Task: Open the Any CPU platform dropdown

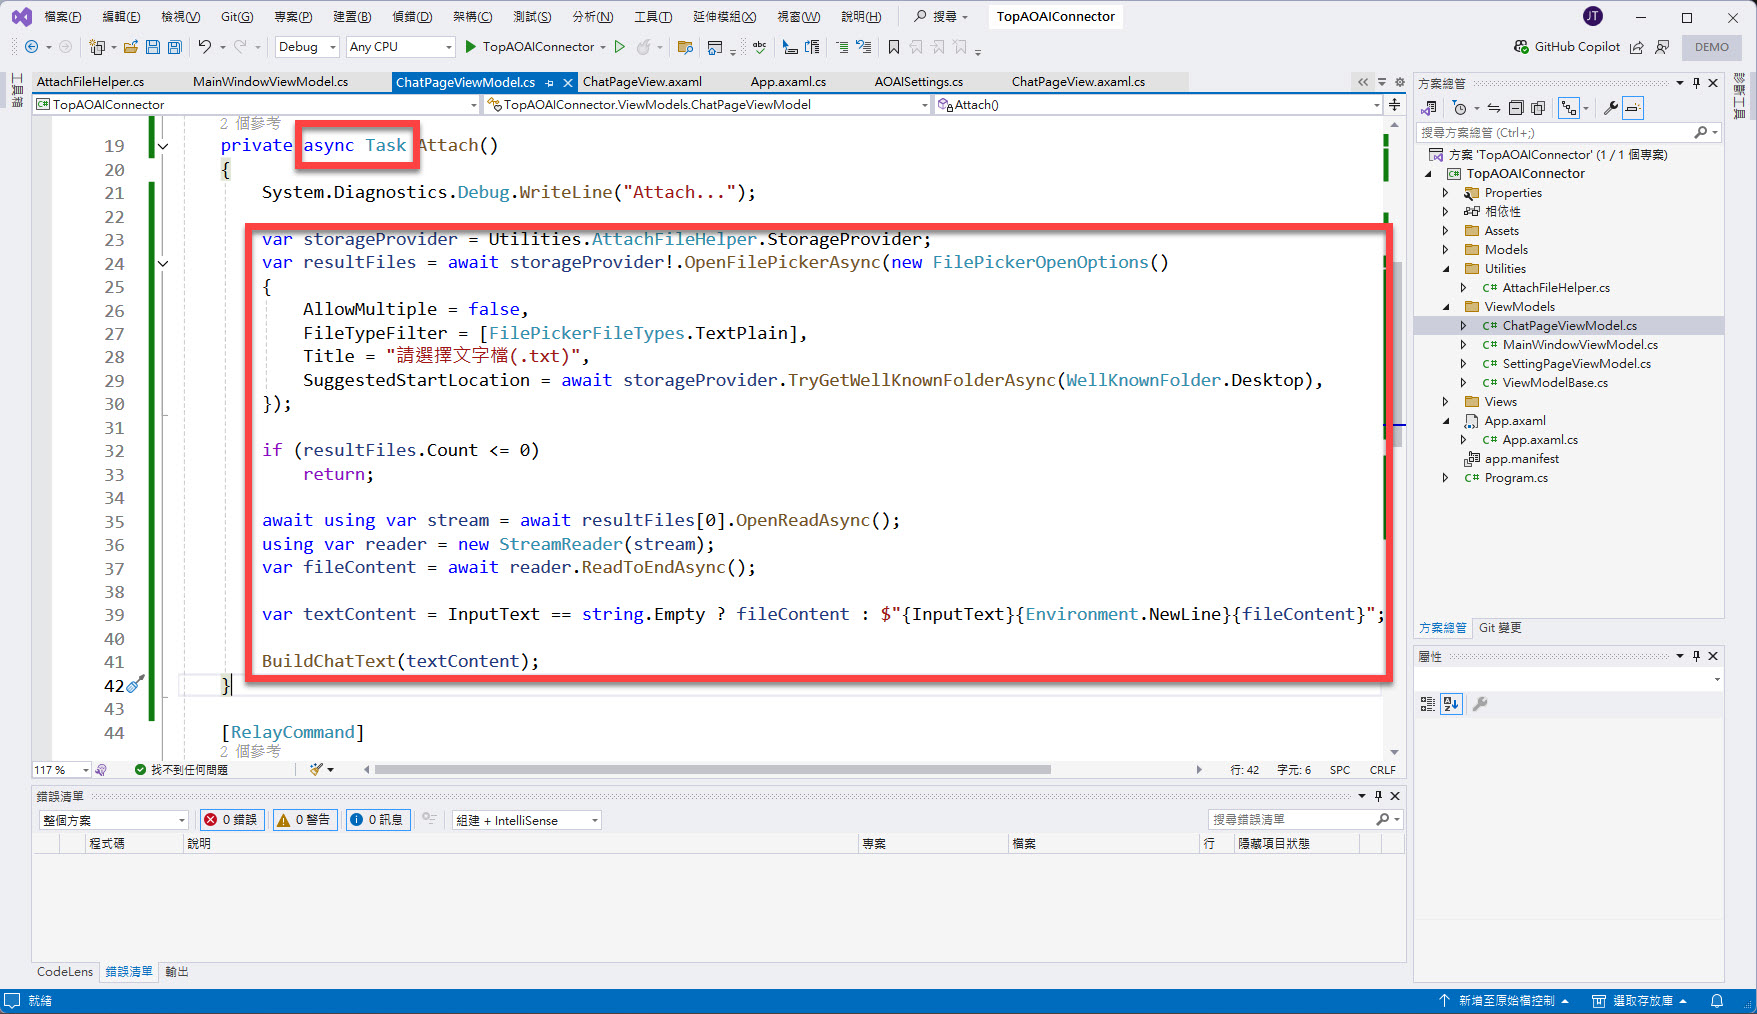Action: point(400,47)
